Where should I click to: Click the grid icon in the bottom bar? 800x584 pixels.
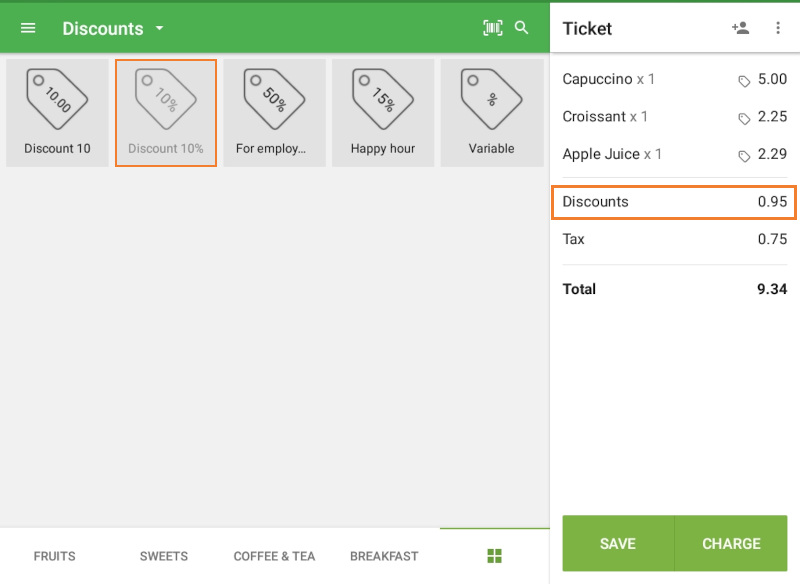coord(494,556)
